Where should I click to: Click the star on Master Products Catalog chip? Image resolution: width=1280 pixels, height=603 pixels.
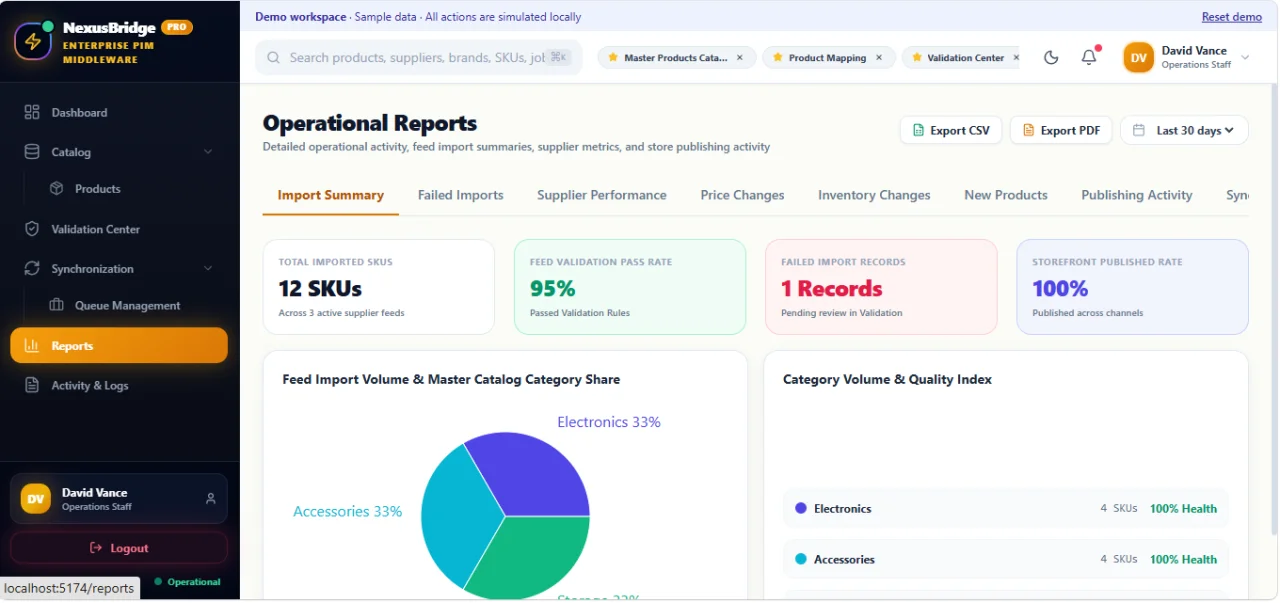pos(613,58)
